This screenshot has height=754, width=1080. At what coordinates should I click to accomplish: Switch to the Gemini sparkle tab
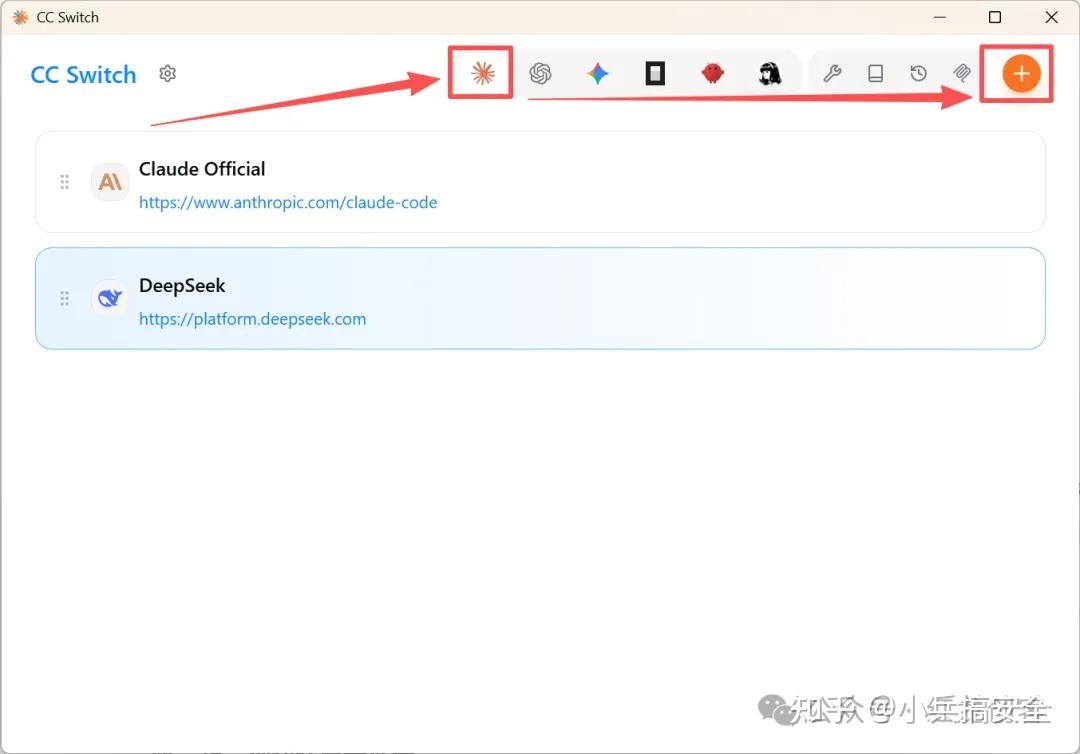pyautogui.click(x=598, y=73)
